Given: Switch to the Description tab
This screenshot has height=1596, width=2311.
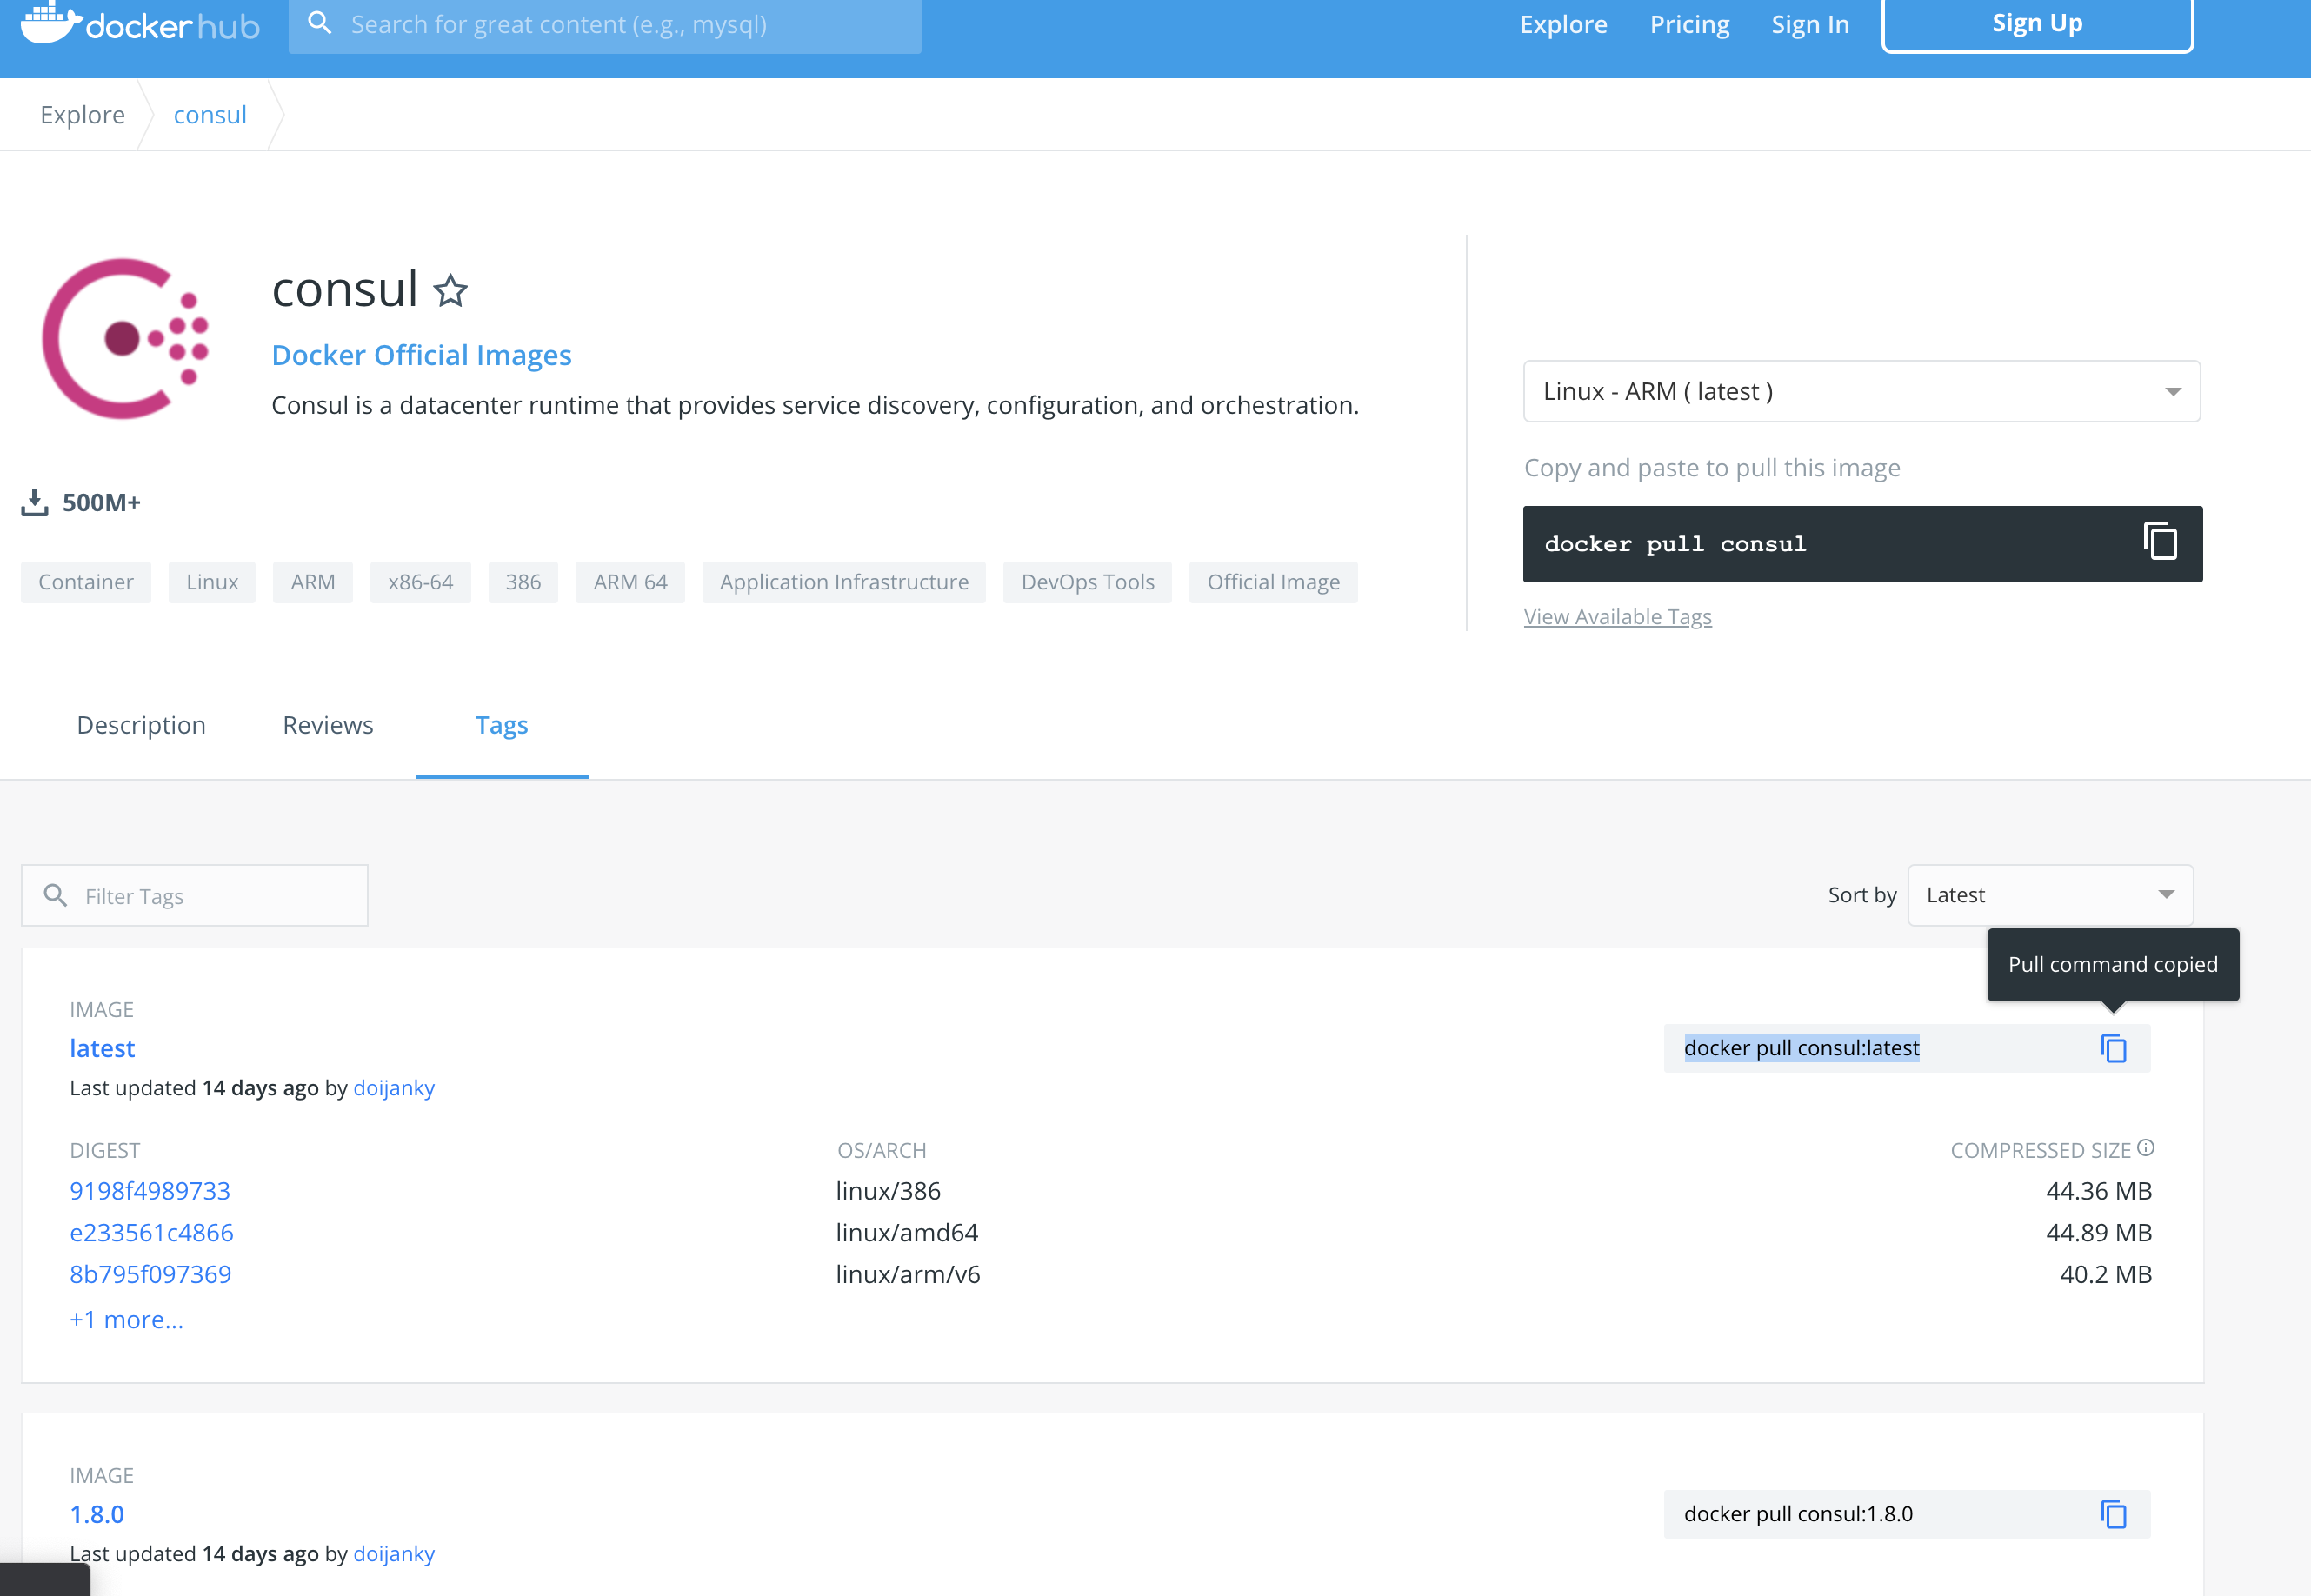Looking at the screenshot, I should pyautogui.click(x=140, y=724).
